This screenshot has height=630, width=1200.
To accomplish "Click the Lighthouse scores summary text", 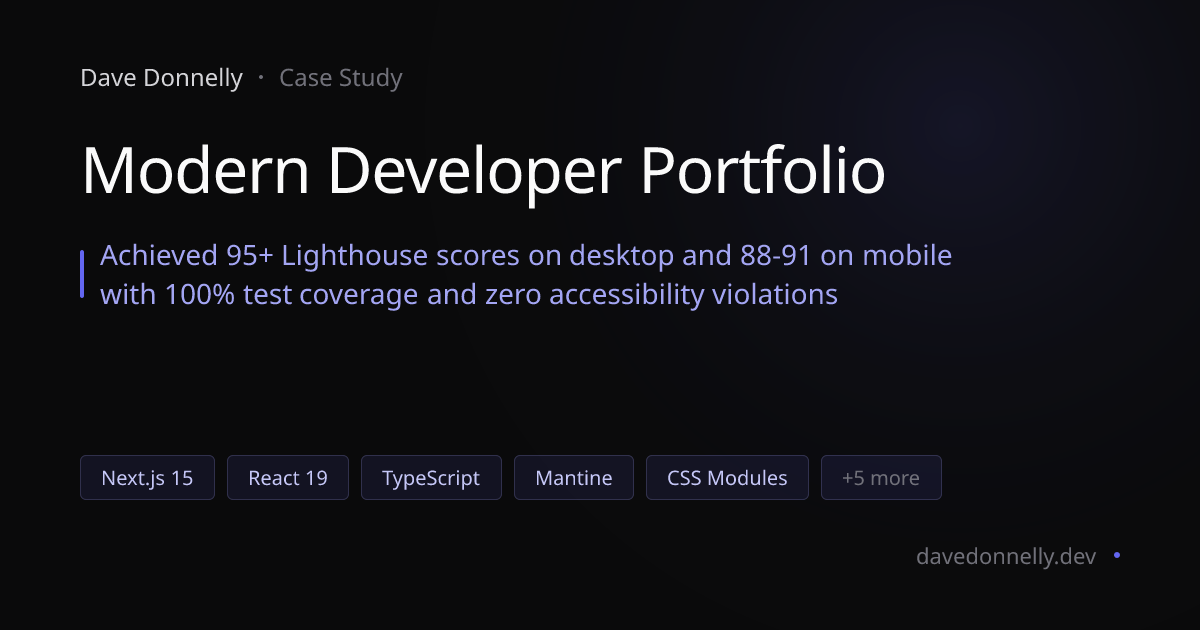I will [526, 275].
